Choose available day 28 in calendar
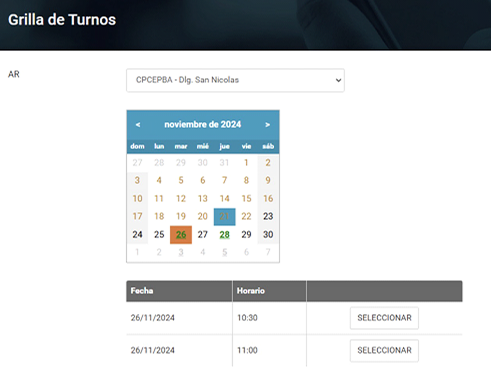This screenshot has width=491, height=377. coord(224,235)
